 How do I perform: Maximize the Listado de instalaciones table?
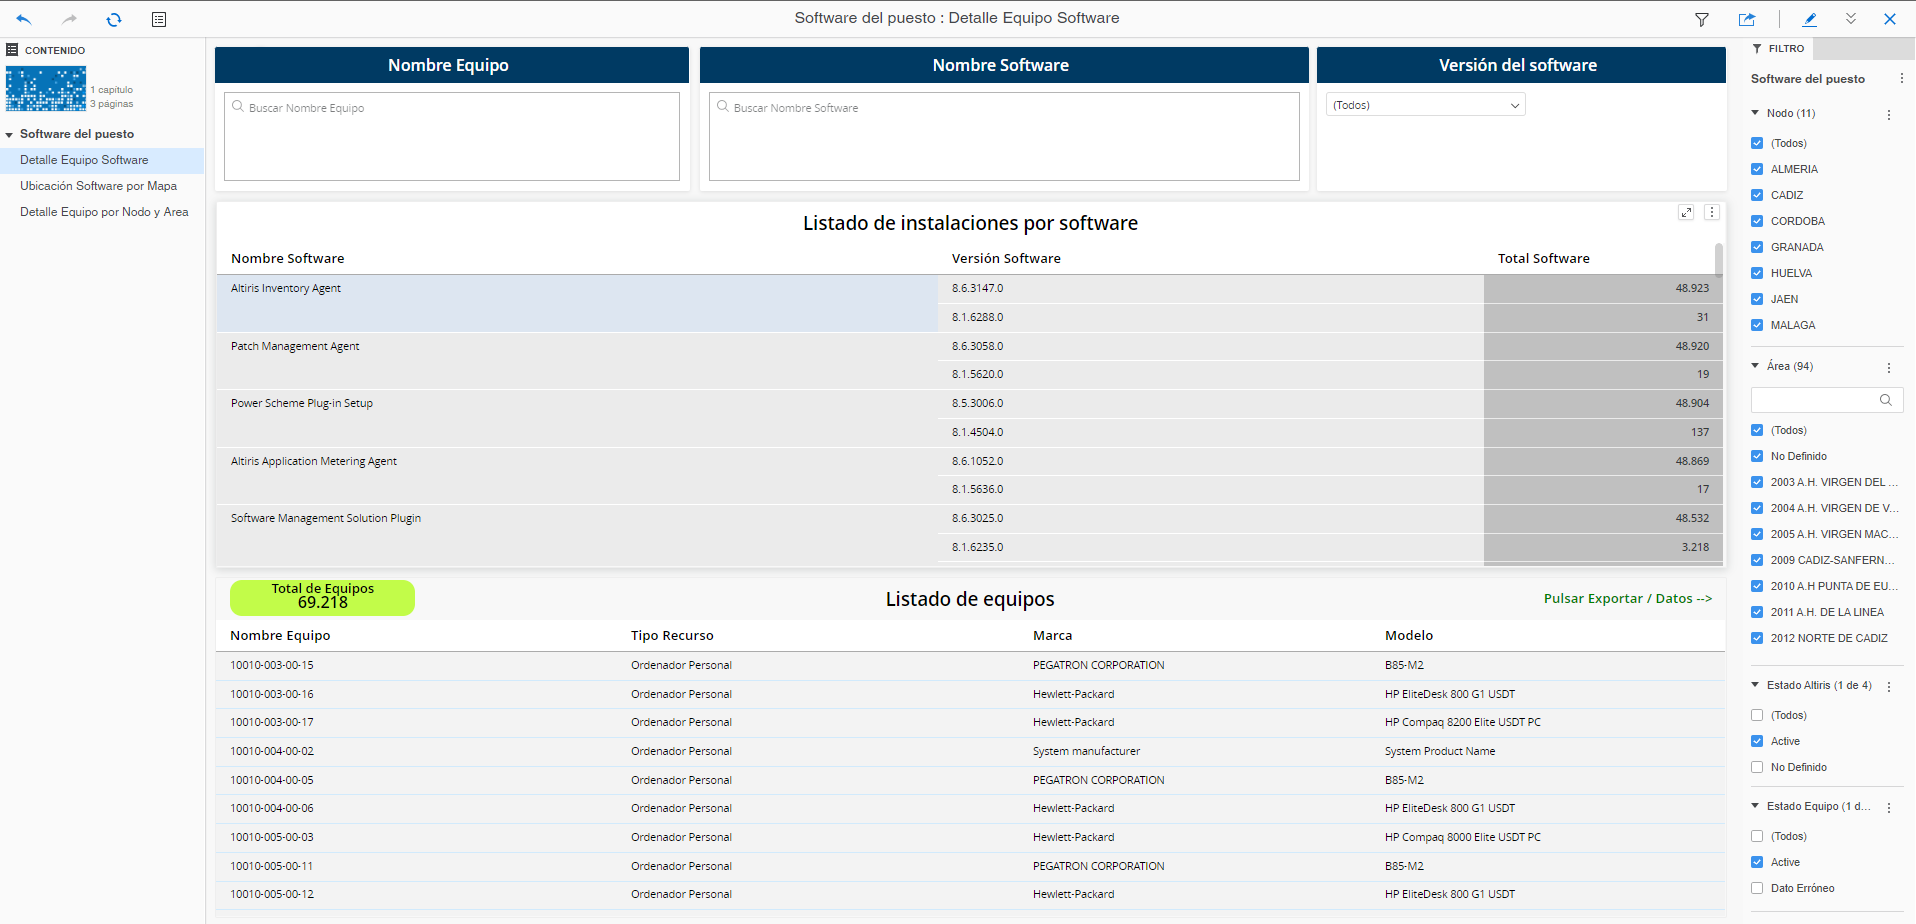tap(1686, 212)
